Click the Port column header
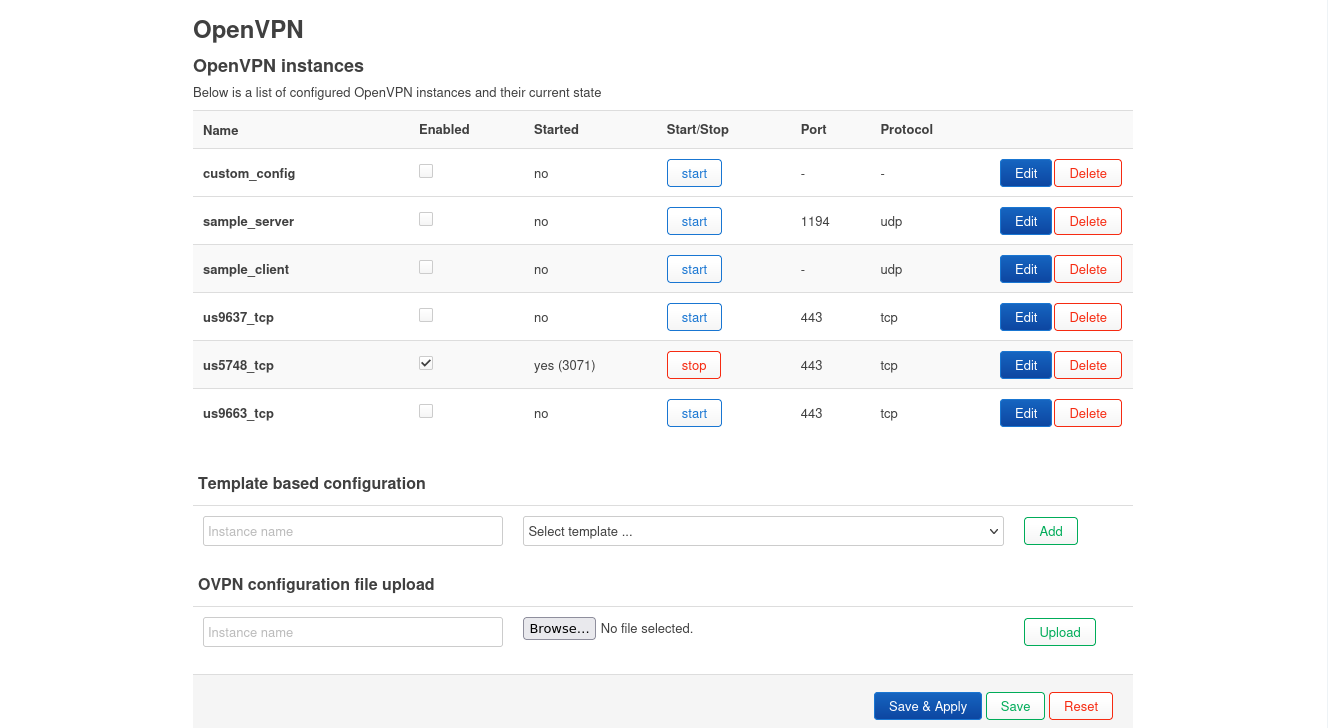The image size is (1328, 728). [x=814, y=129]
